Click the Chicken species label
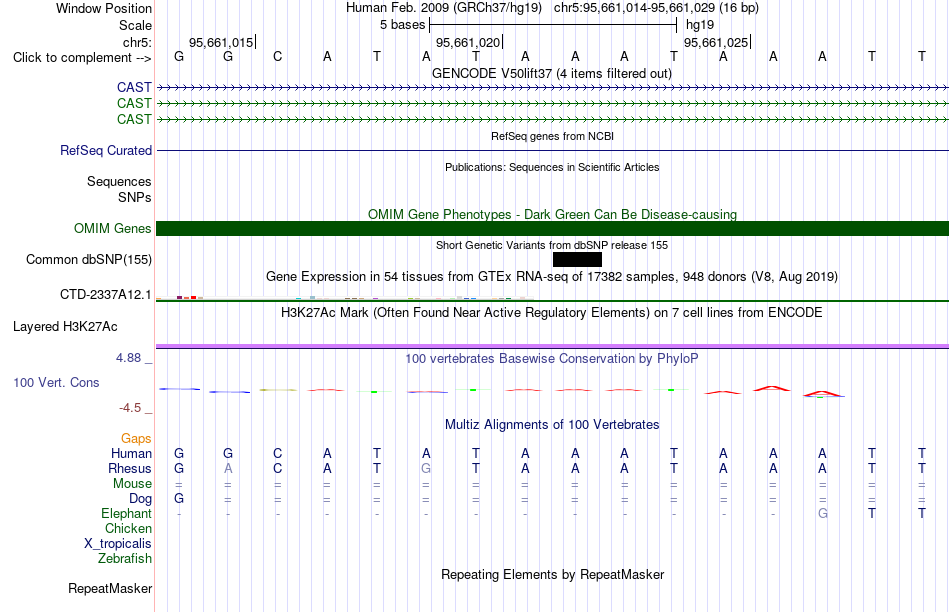950x612 pixels. click(128, 528)
